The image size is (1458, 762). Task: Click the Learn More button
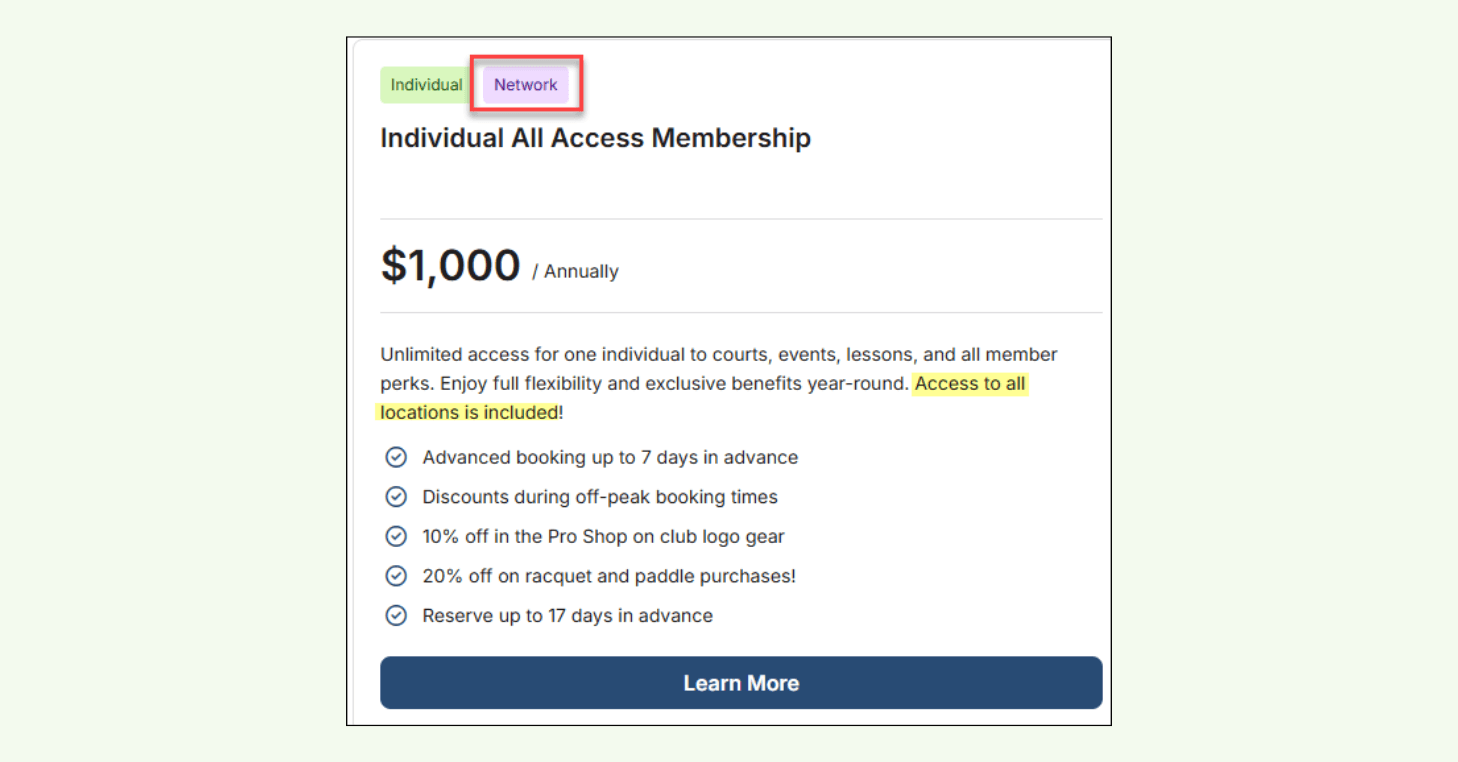[x=741, y=683]
